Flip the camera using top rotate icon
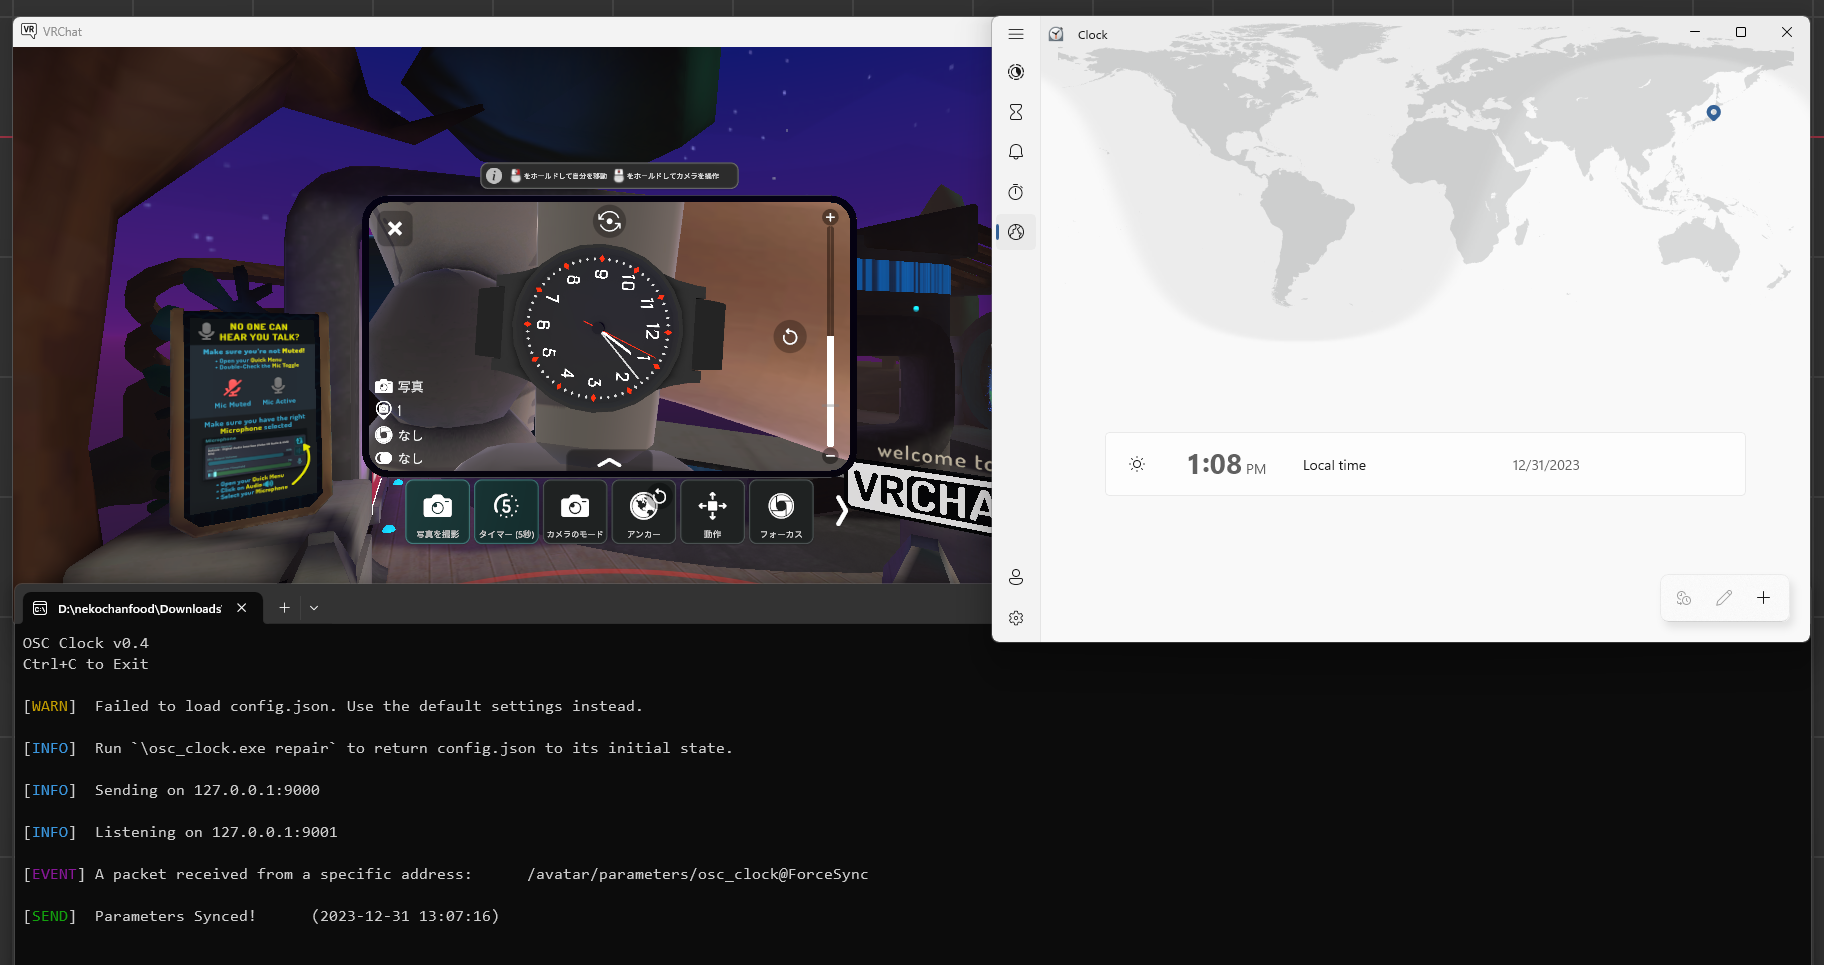Viewport: 1824px width, 965px height. tap(609, 221)
